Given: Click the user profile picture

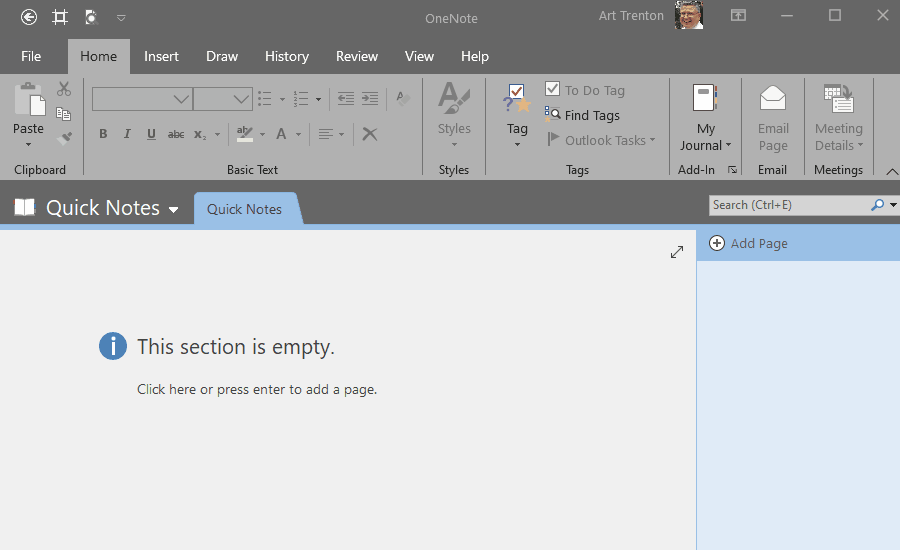Looking at the screenshot, I should tap(689, 15).
